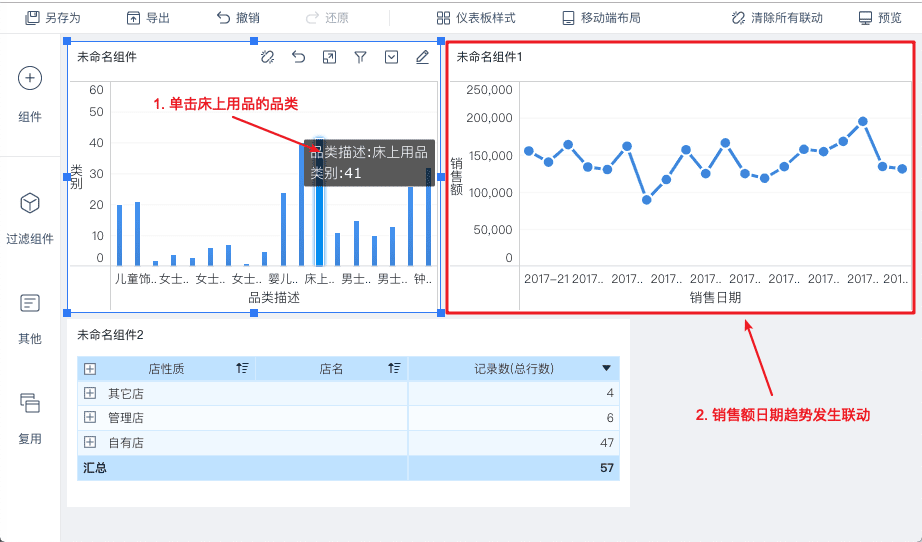Click the last bar, above 钟.., in the bar chart
Screen dimensions: 922x542
(429, 217)
